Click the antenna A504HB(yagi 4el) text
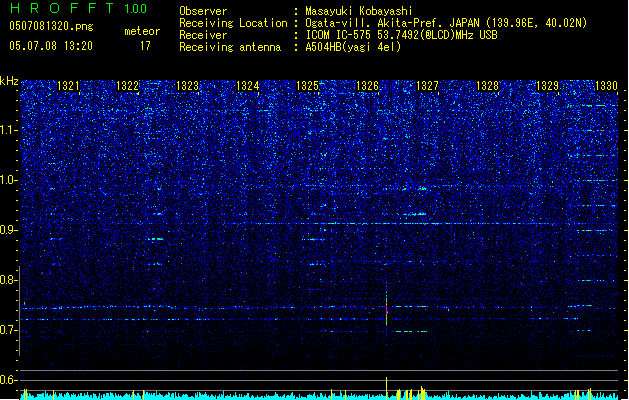629x400 pixels. click(353, 47)
